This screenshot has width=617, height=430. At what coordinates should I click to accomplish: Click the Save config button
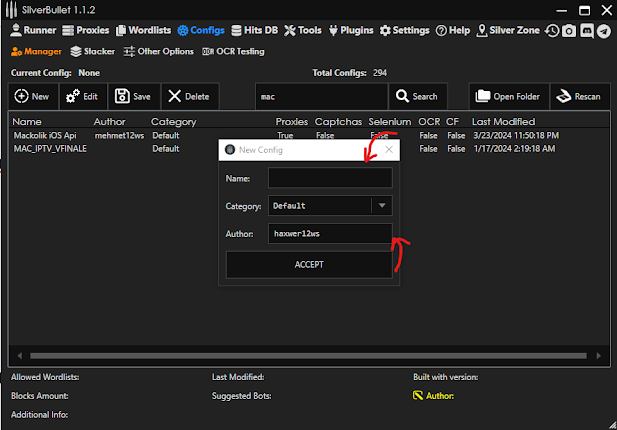pos(134,96)
